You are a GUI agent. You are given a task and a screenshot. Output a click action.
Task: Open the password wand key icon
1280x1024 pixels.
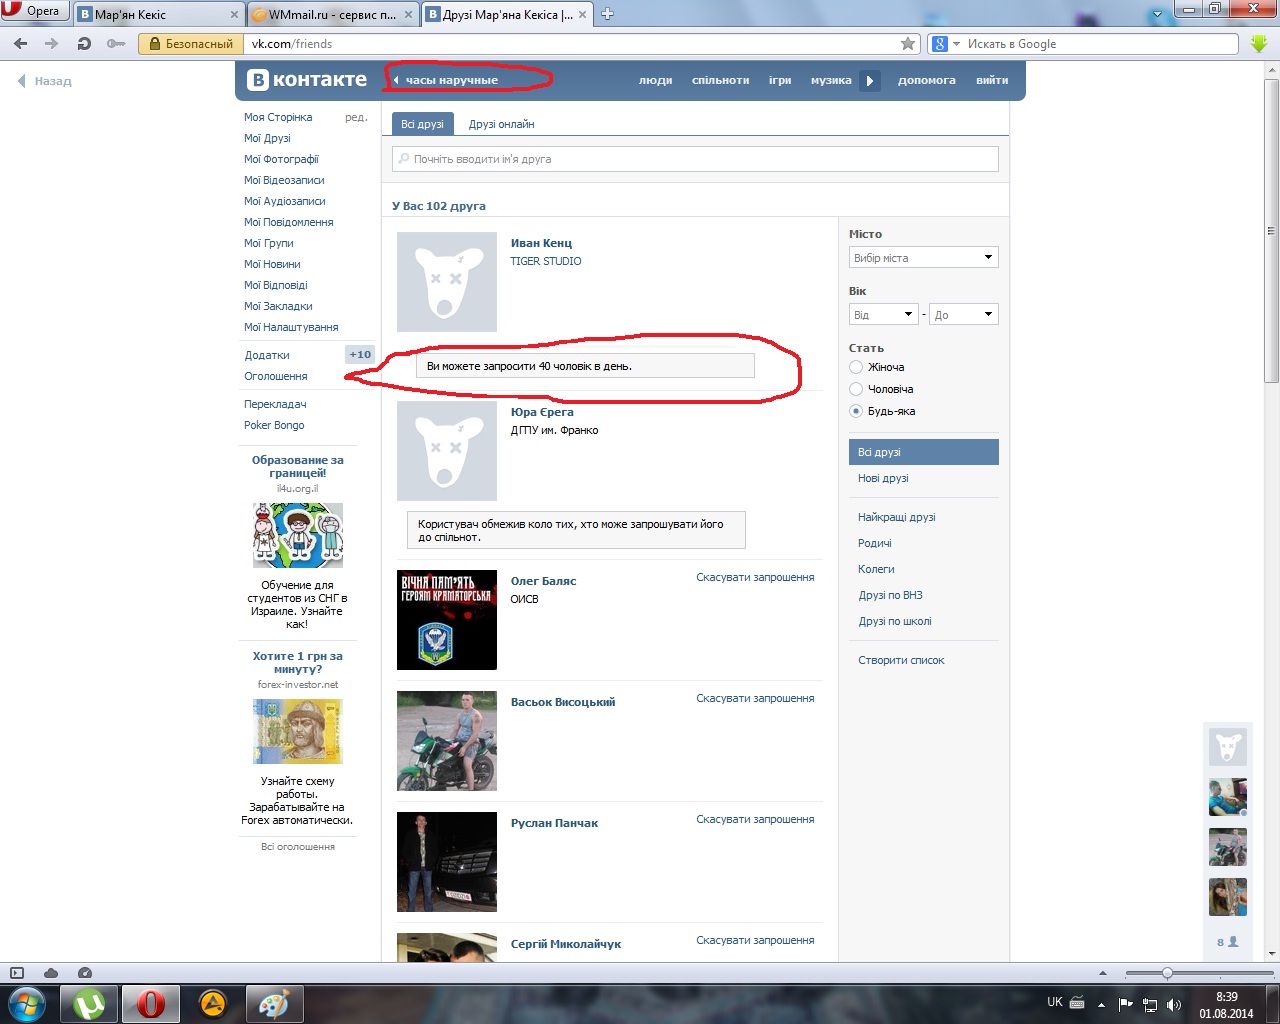click(116, 44)
